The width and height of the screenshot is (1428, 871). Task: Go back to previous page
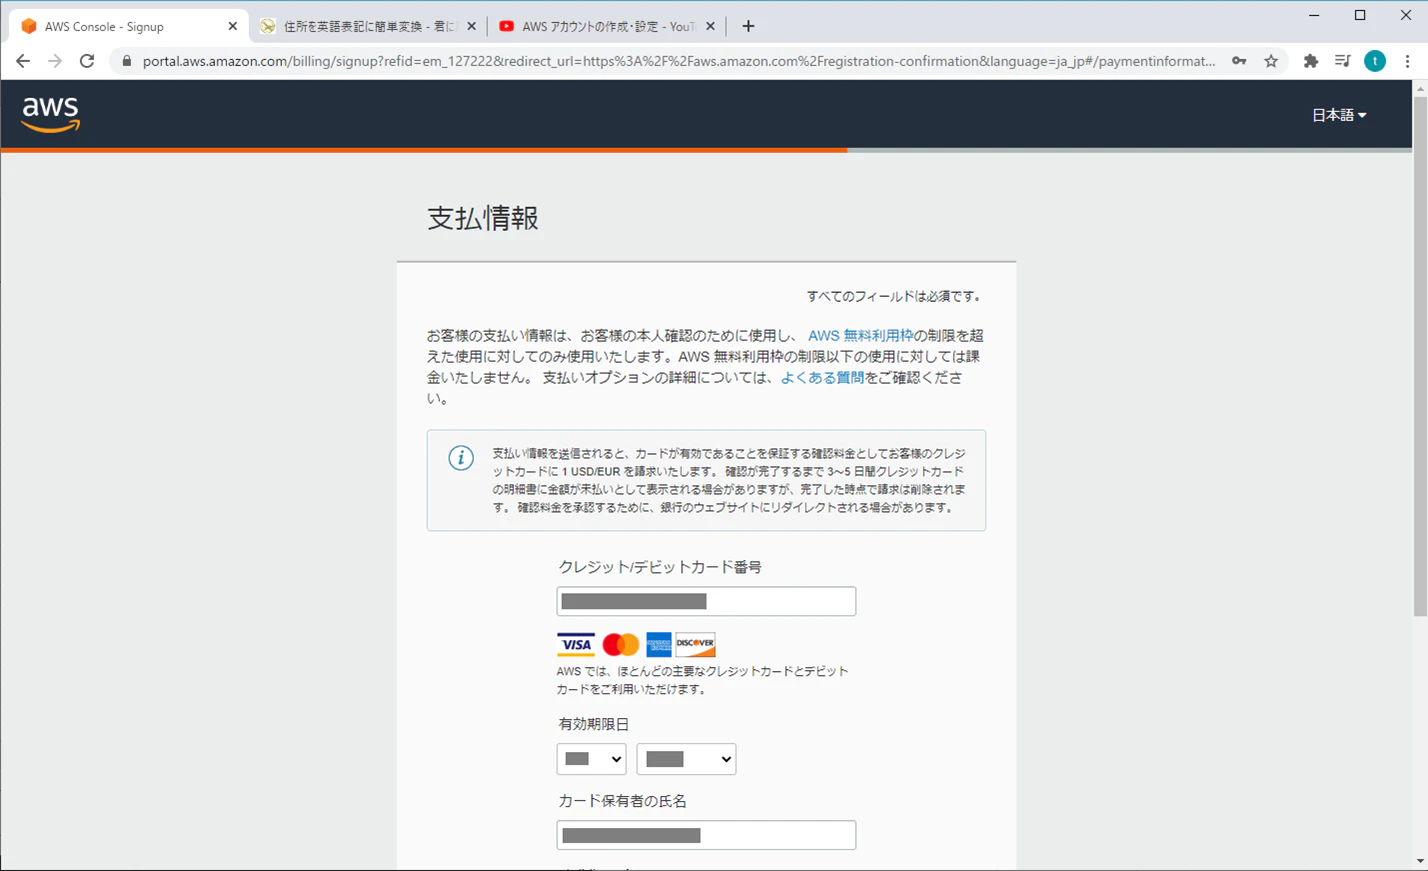[23, 61]
